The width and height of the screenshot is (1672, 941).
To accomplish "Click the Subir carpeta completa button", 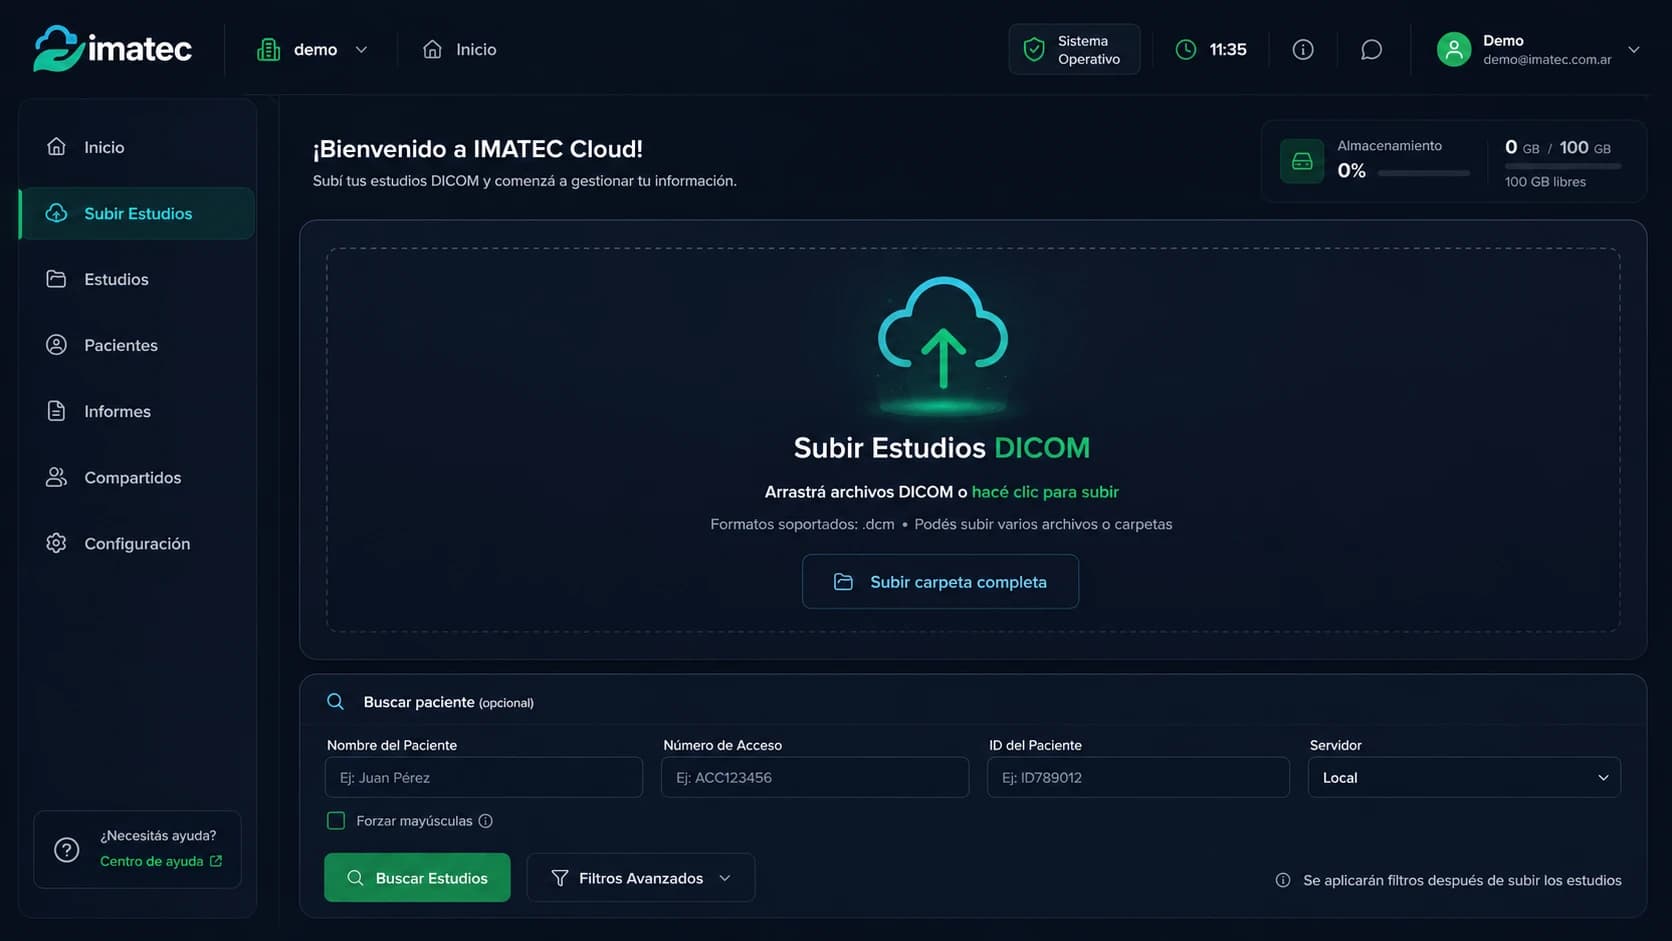I will 940,582.
